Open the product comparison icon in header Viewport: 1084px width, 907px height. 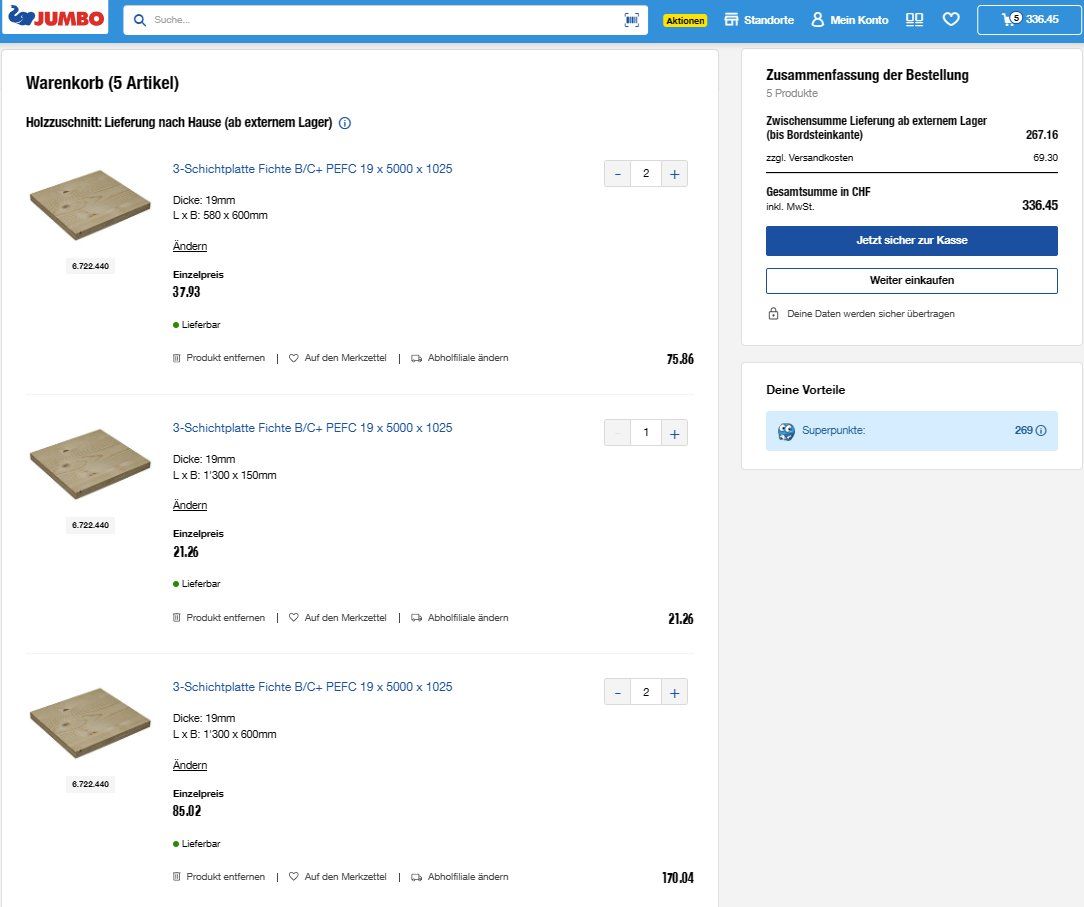coord(915,19)
